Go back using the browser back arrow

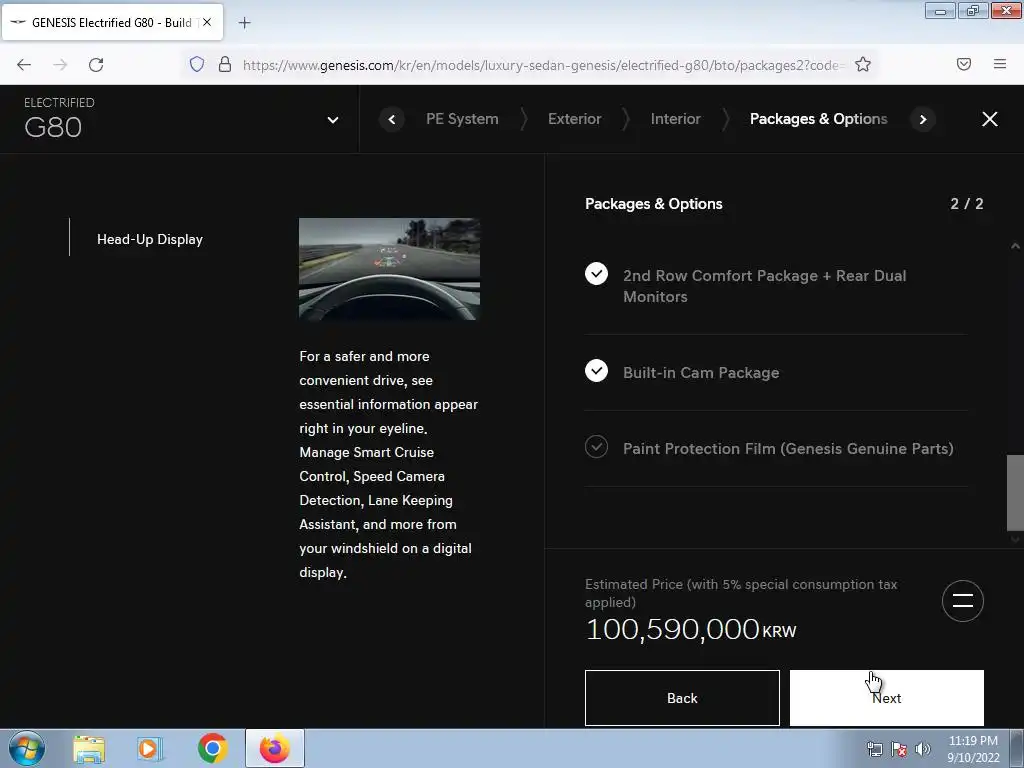[x=24, y=65]
